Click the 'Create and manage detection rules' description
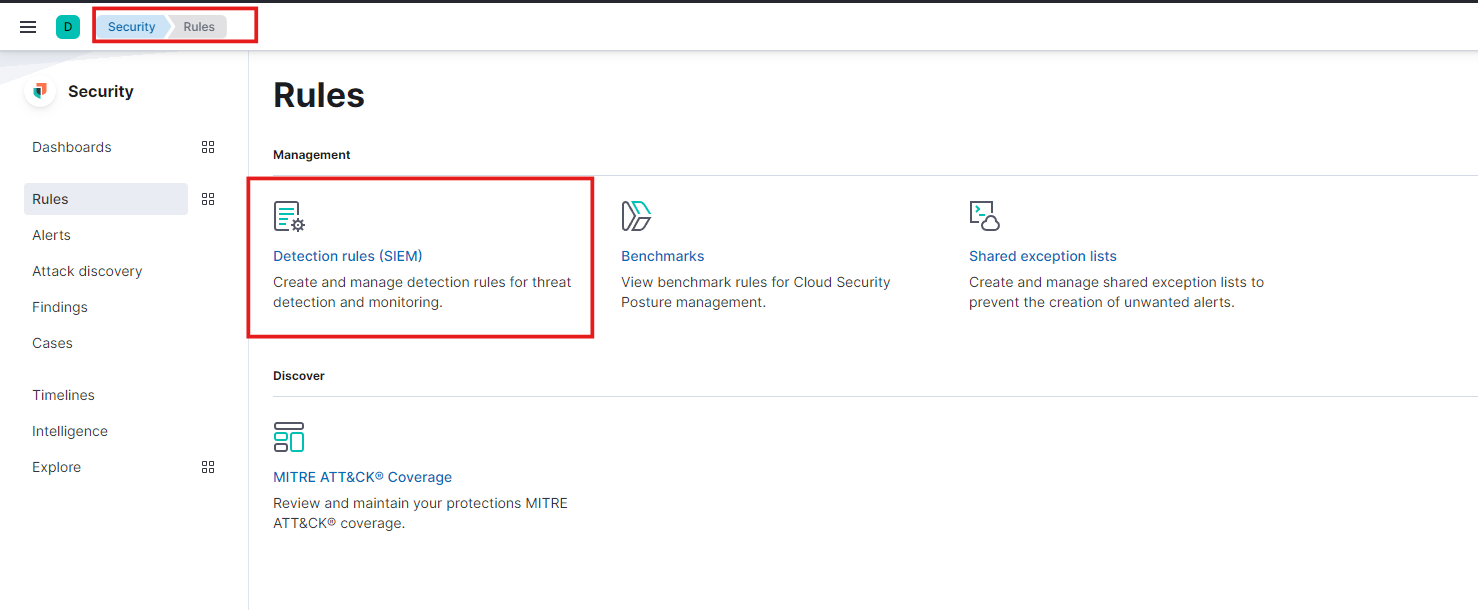The width and height of the screenshot is (1478, 610). coord(422,292)
